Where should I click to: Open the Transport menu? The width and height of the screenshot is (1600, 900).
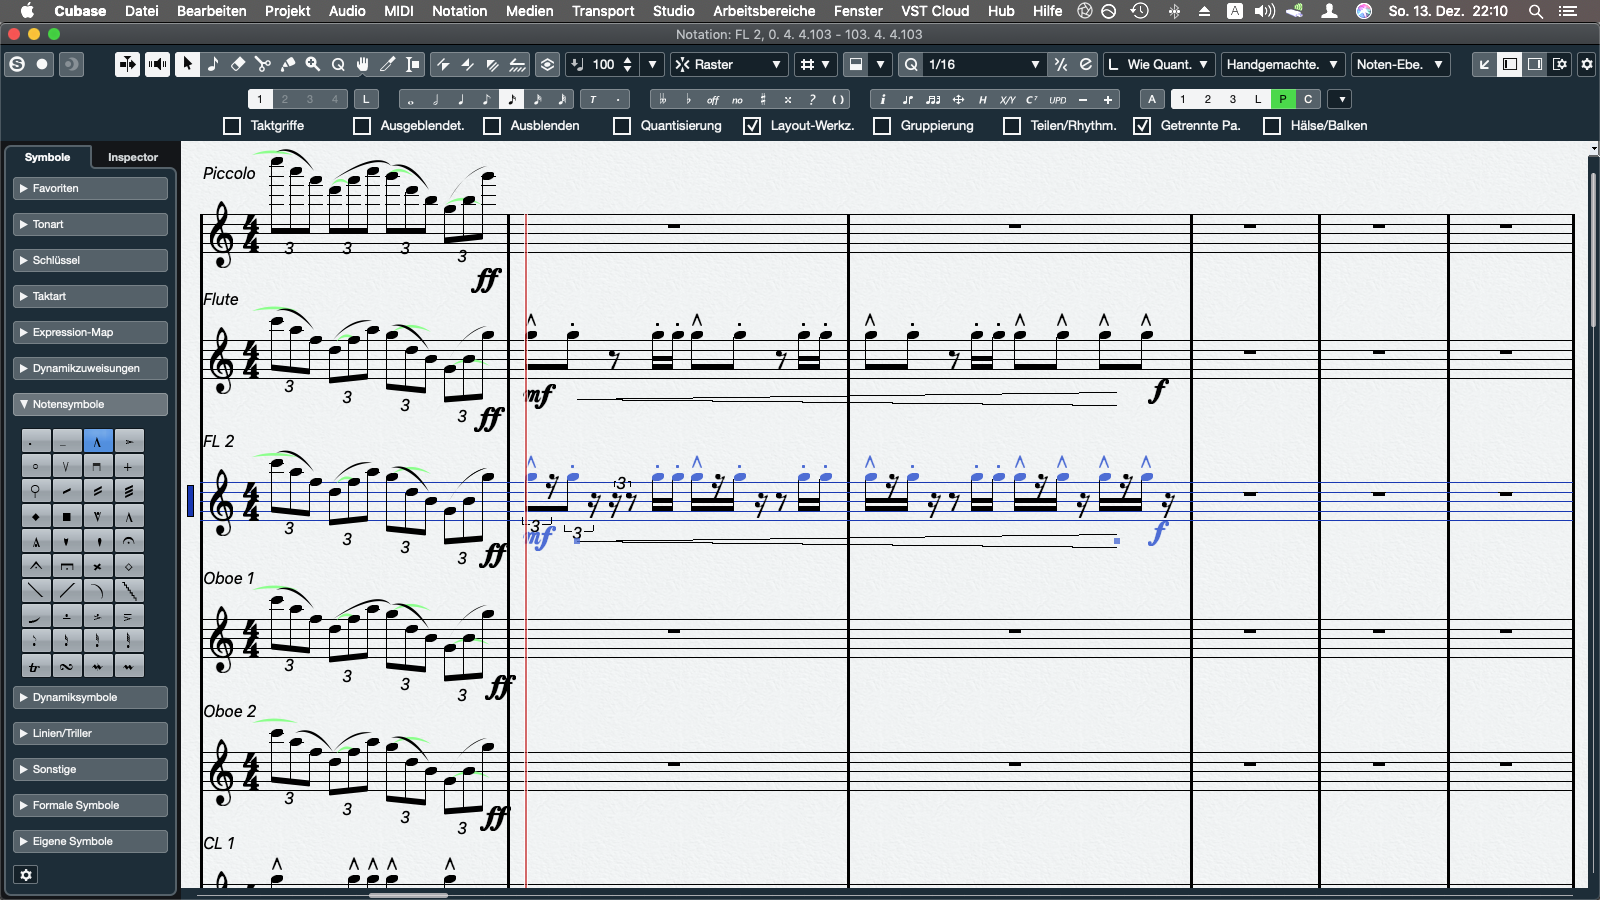coord(603,11)
